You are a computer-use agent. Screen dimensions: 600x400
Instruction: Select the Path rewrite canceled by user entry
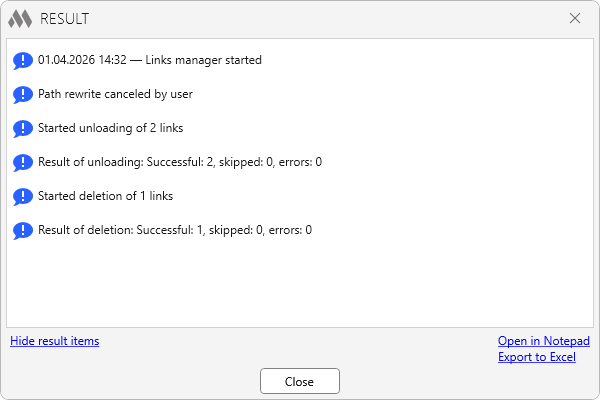click(x=115, y=94)
